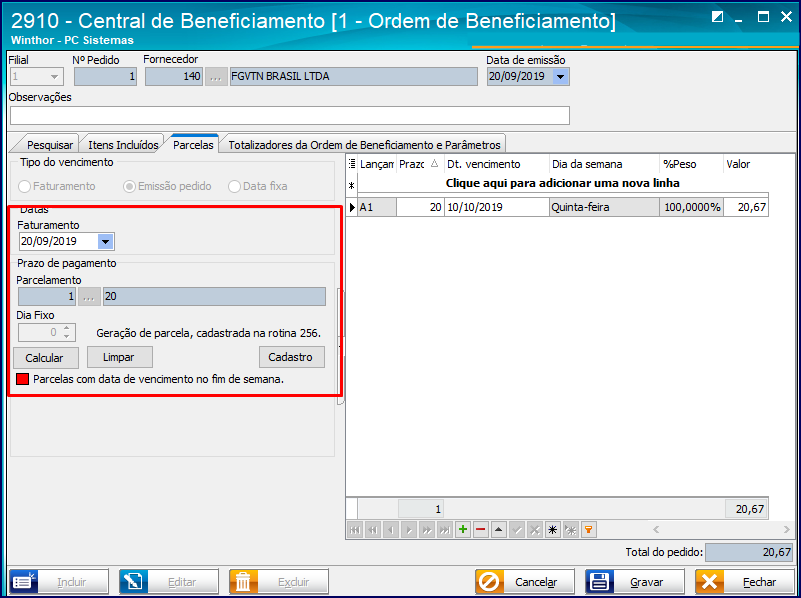Select the Parcelas tab
The height and width of the screenshot is (598, 801).
click(x=193, y=145)
